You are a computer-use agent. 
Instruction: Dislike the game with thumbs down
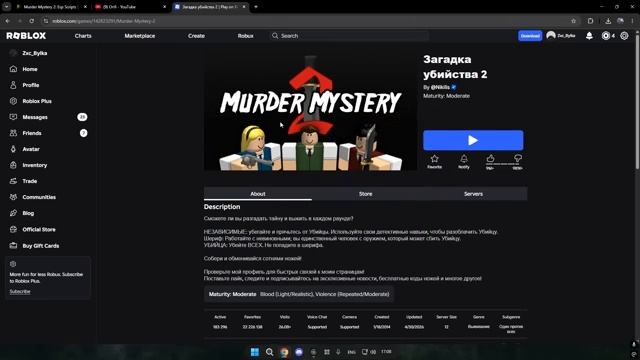pyautogui.click(x=518, y=158)
